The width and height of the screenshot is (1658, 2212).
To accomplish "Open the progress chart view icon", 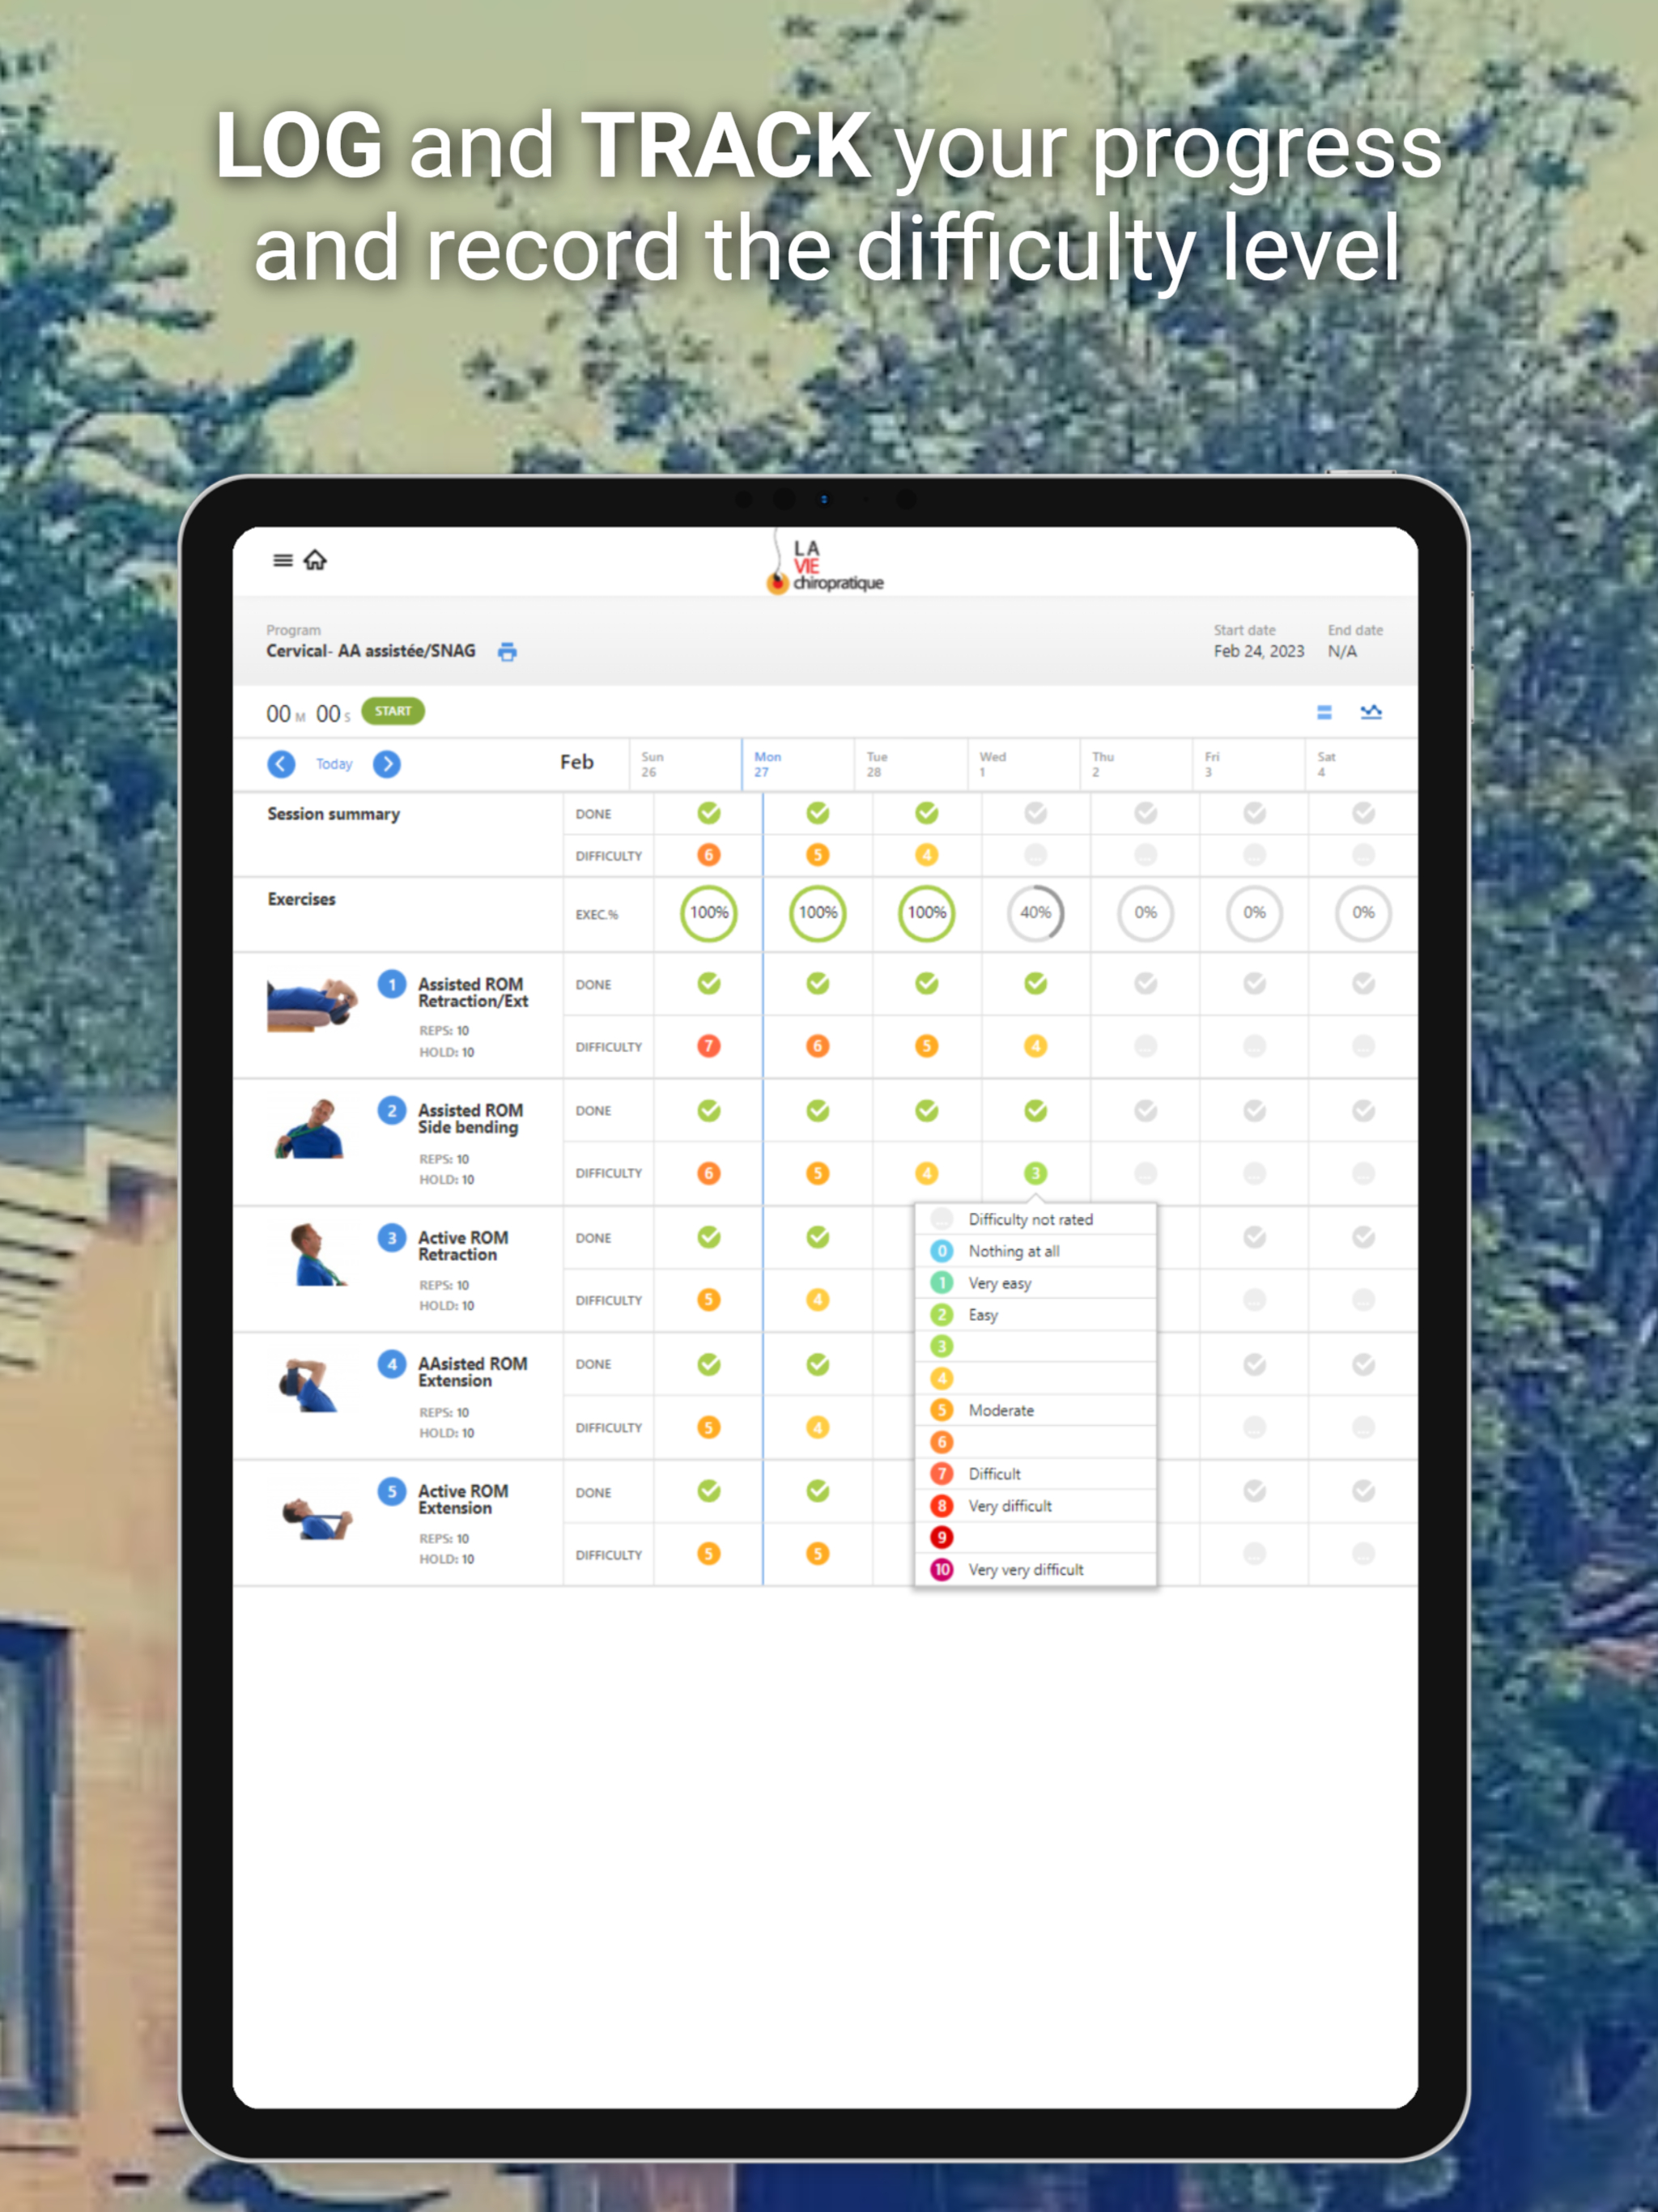I will pos(1371,712).
